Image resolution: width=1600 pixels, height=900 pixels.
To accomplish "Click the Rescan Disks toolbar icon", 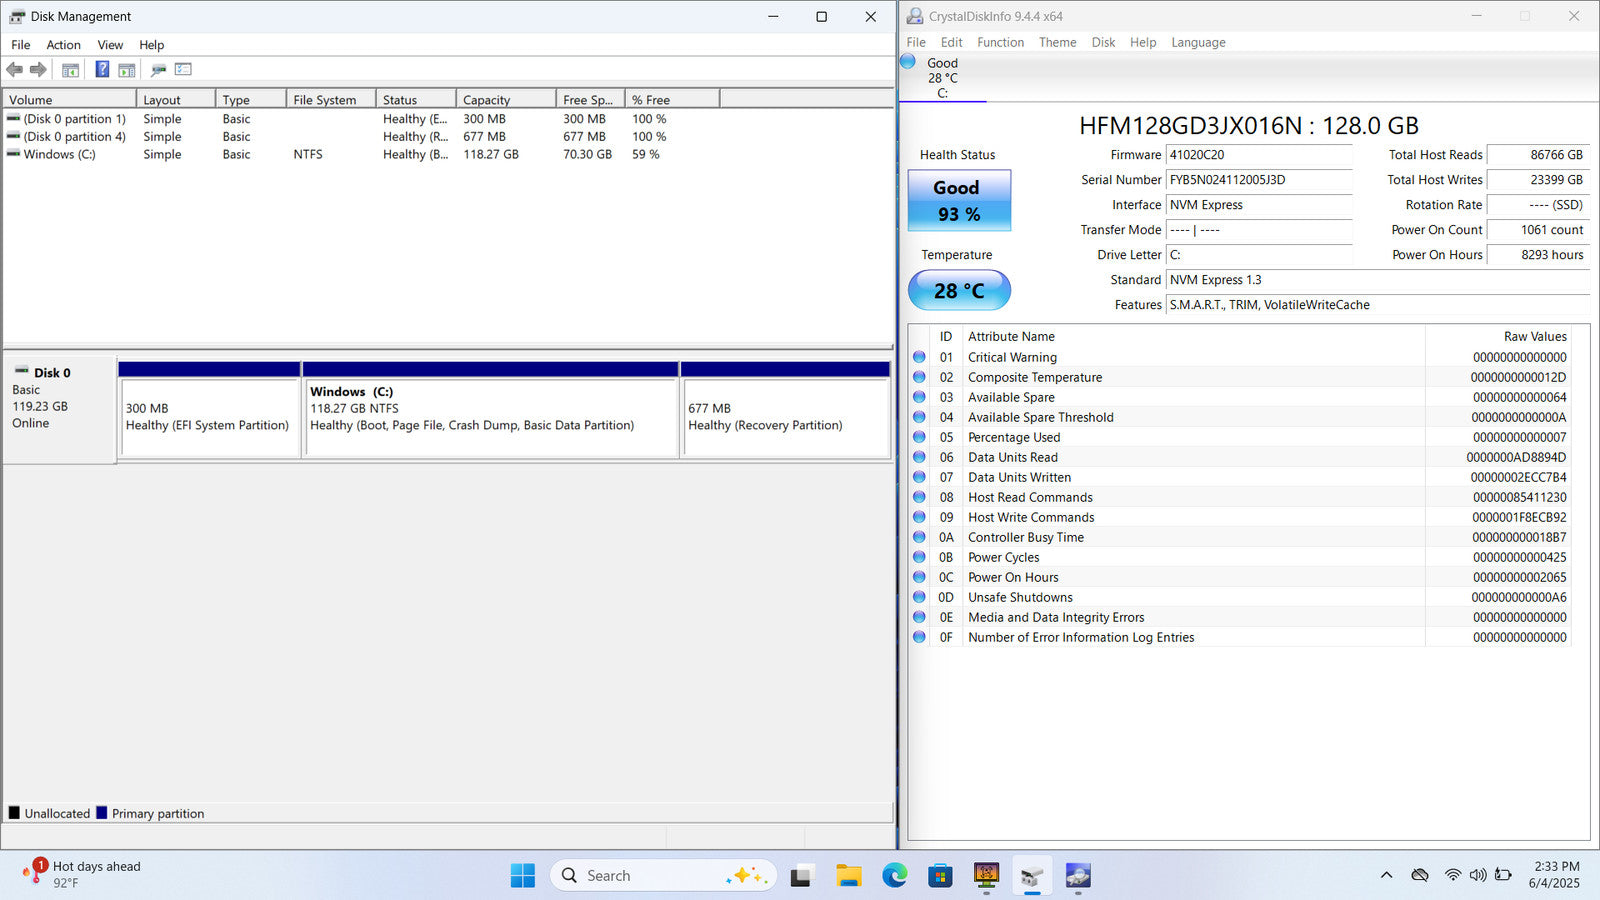I will point(158,69).
